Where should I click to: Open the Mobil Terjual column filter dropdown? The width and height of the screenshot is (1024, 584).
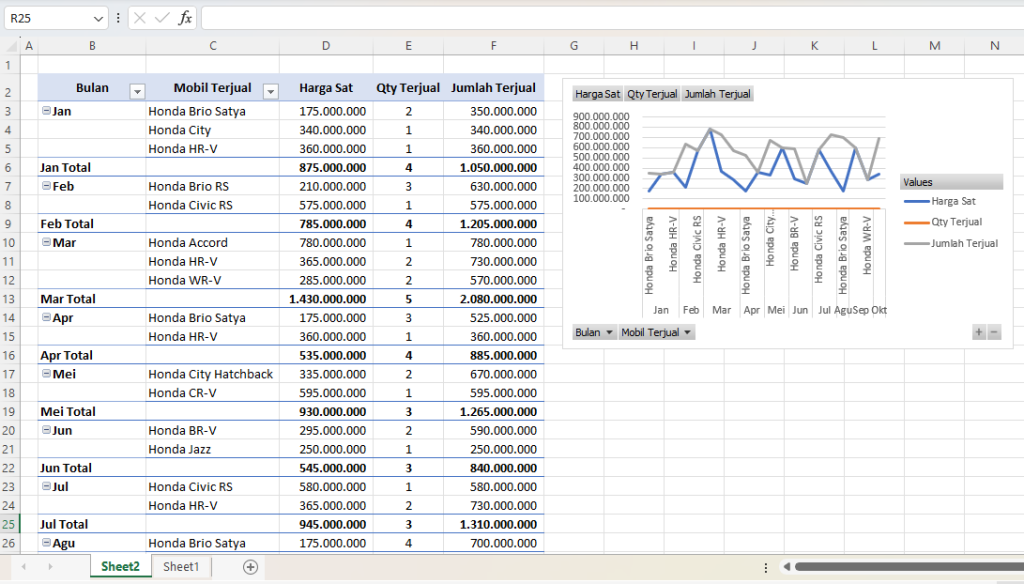coord(269,91)
